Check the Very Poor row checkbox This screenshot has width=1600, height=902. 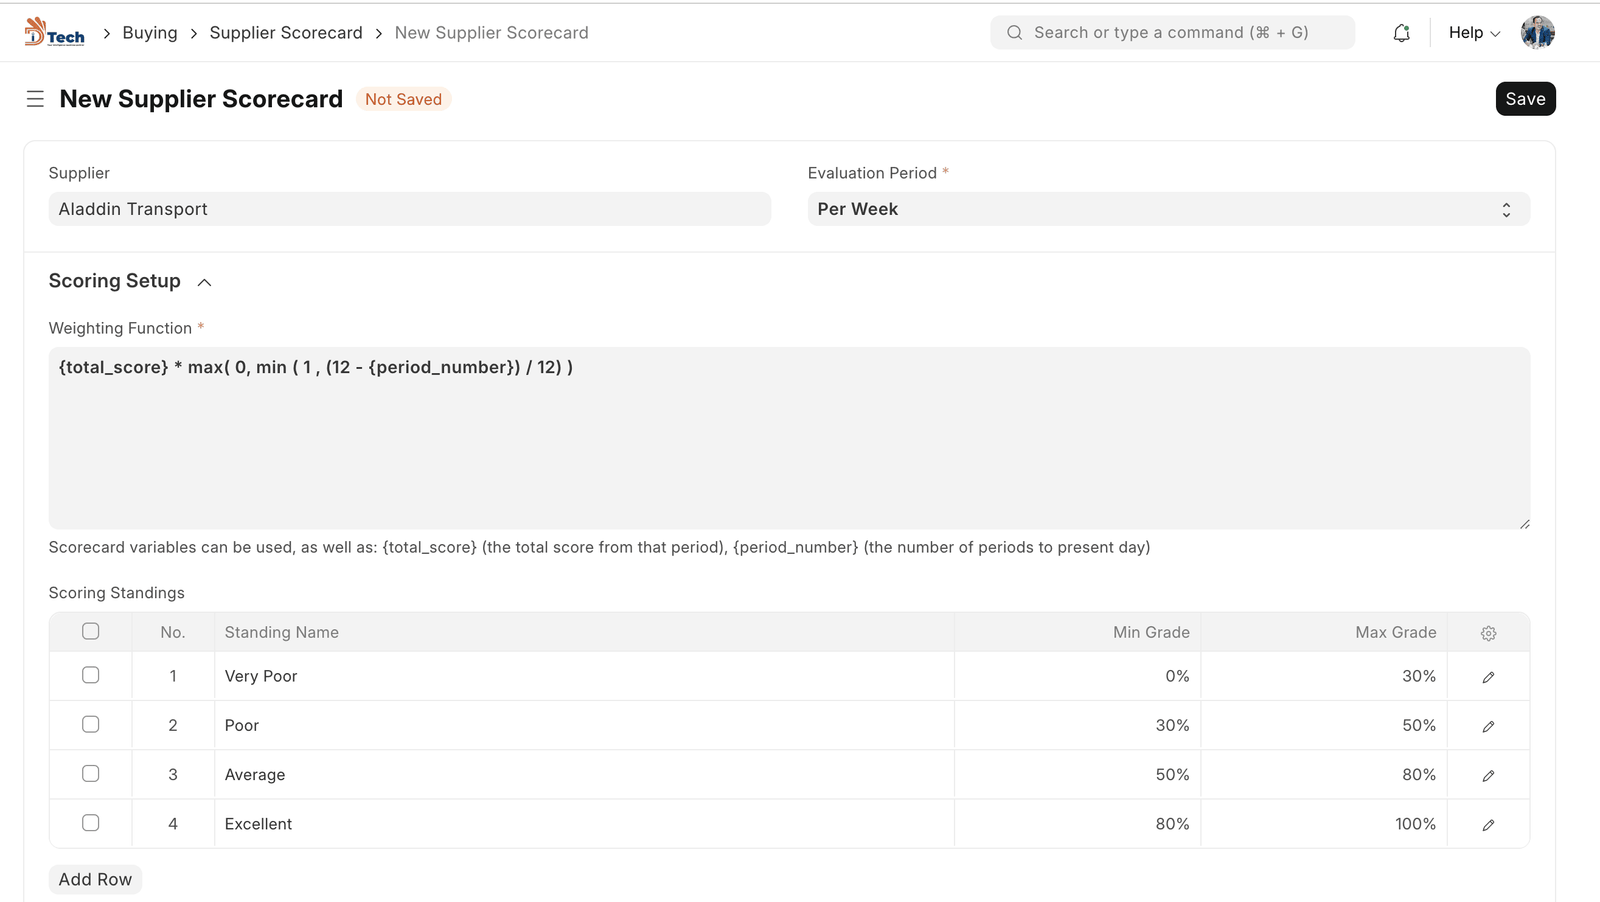click(x=91, y=675)
